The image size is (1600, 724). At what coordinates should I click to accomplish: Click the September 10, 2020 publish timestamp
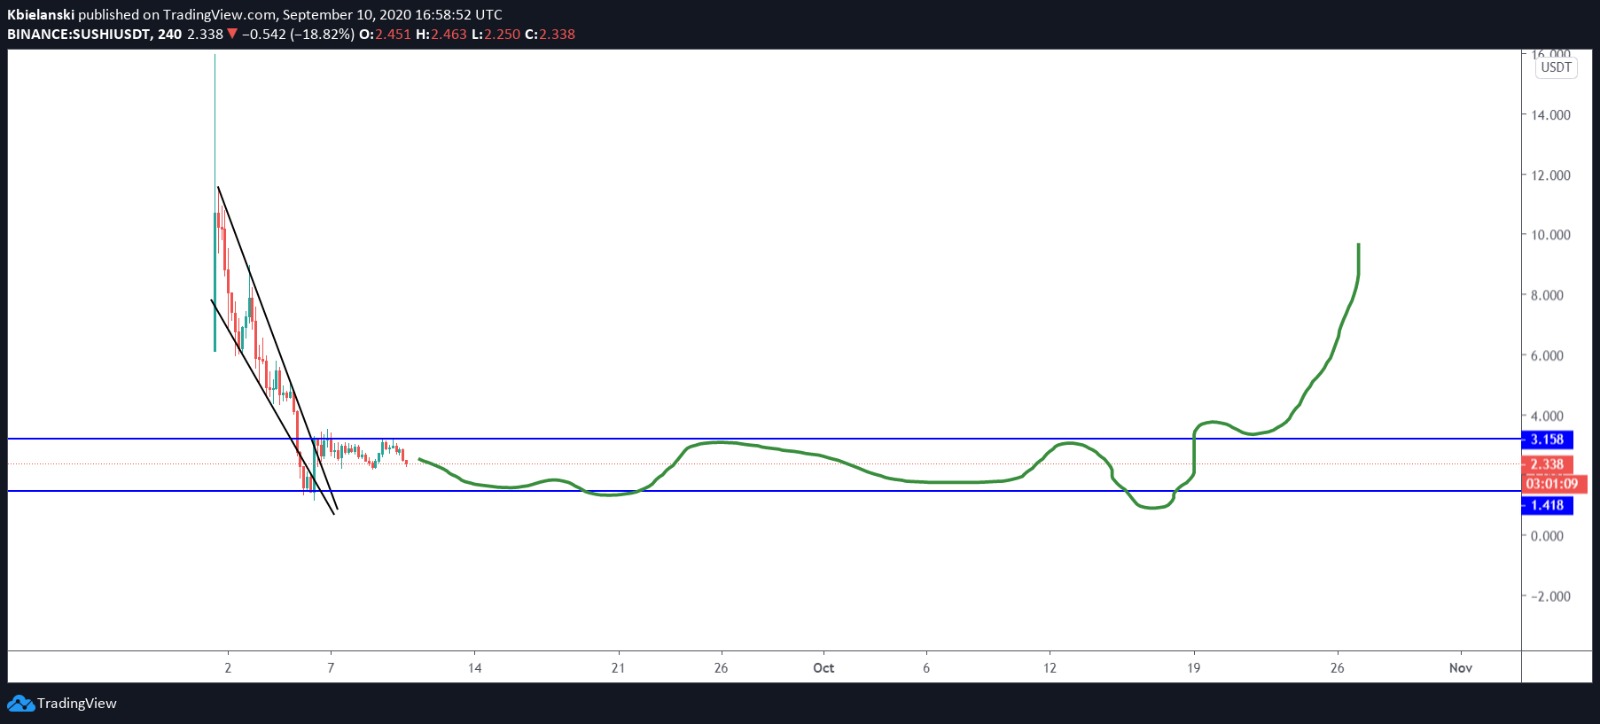[x=393, y=15]
